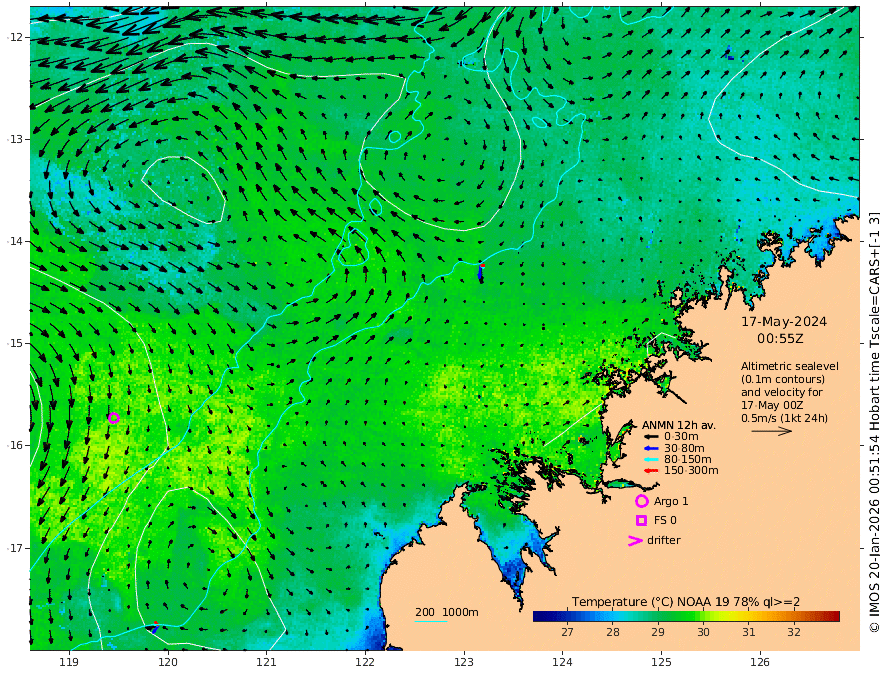Click the dark red end of temperature colorbar
The image size is (880, 680).
[833, 617]
